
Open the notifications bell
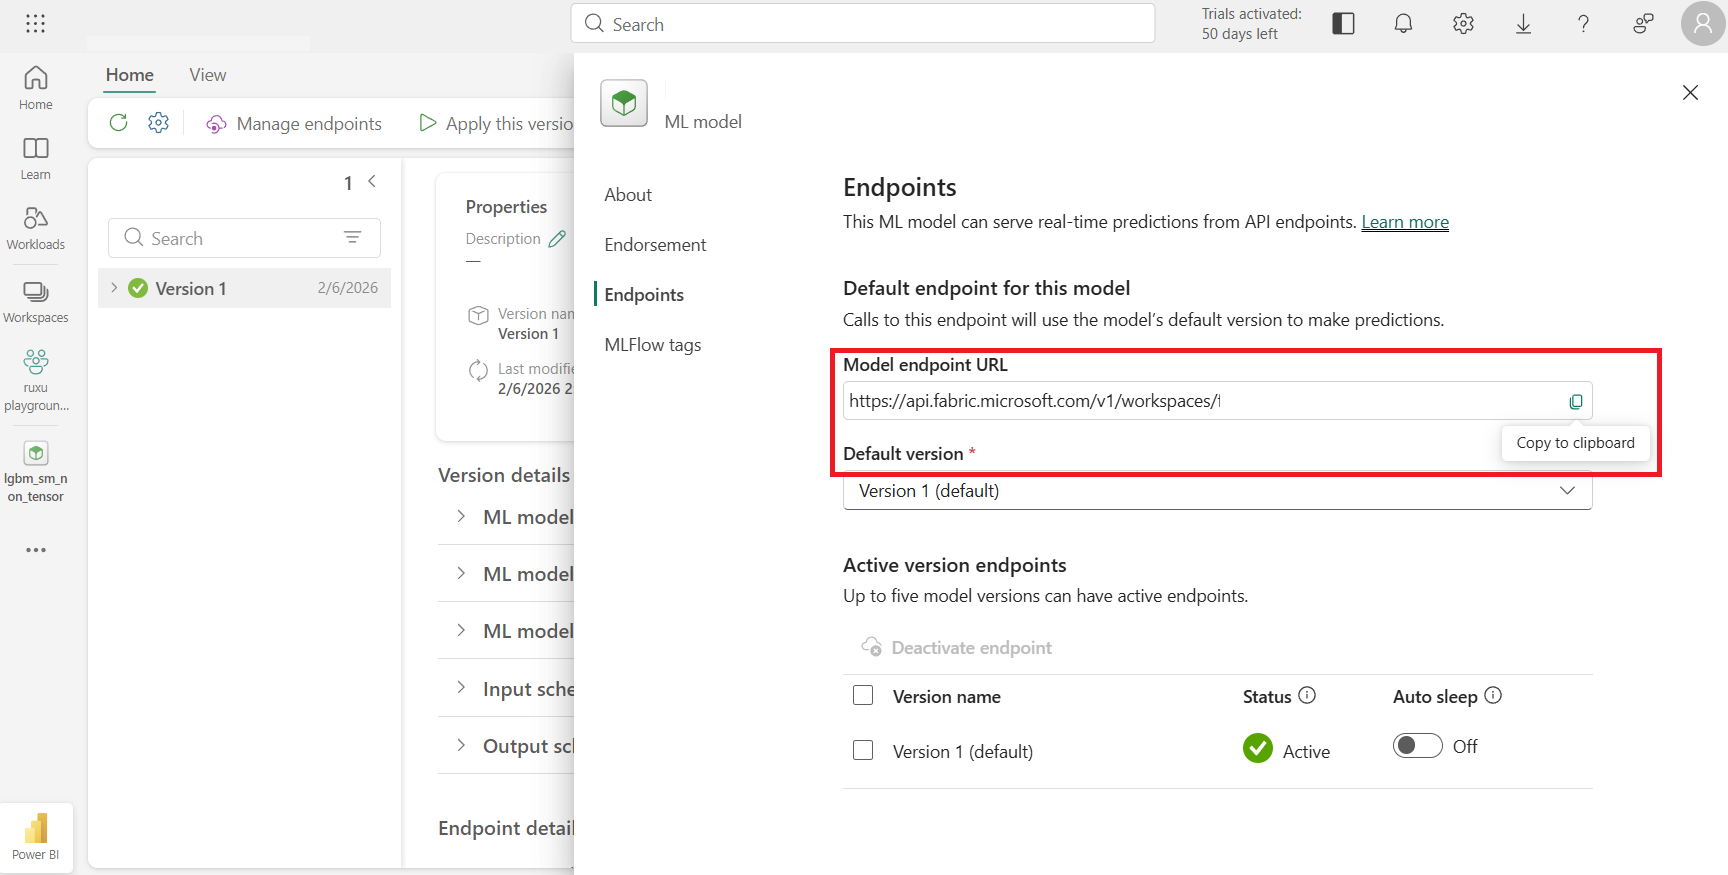click(1403, 24)
